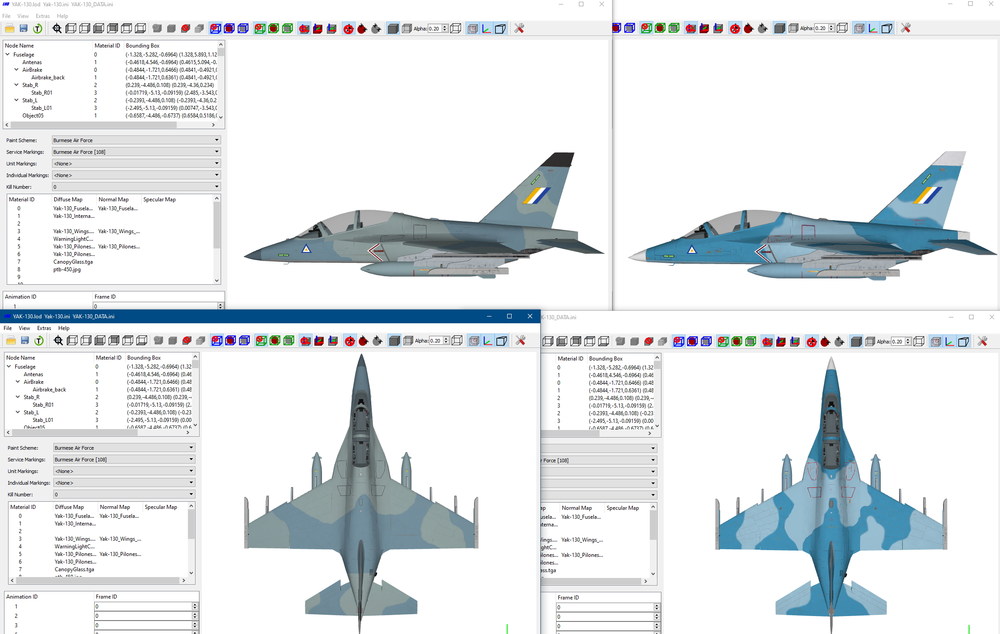Click green-framed red cube icon in active window

tap(275, 341)
